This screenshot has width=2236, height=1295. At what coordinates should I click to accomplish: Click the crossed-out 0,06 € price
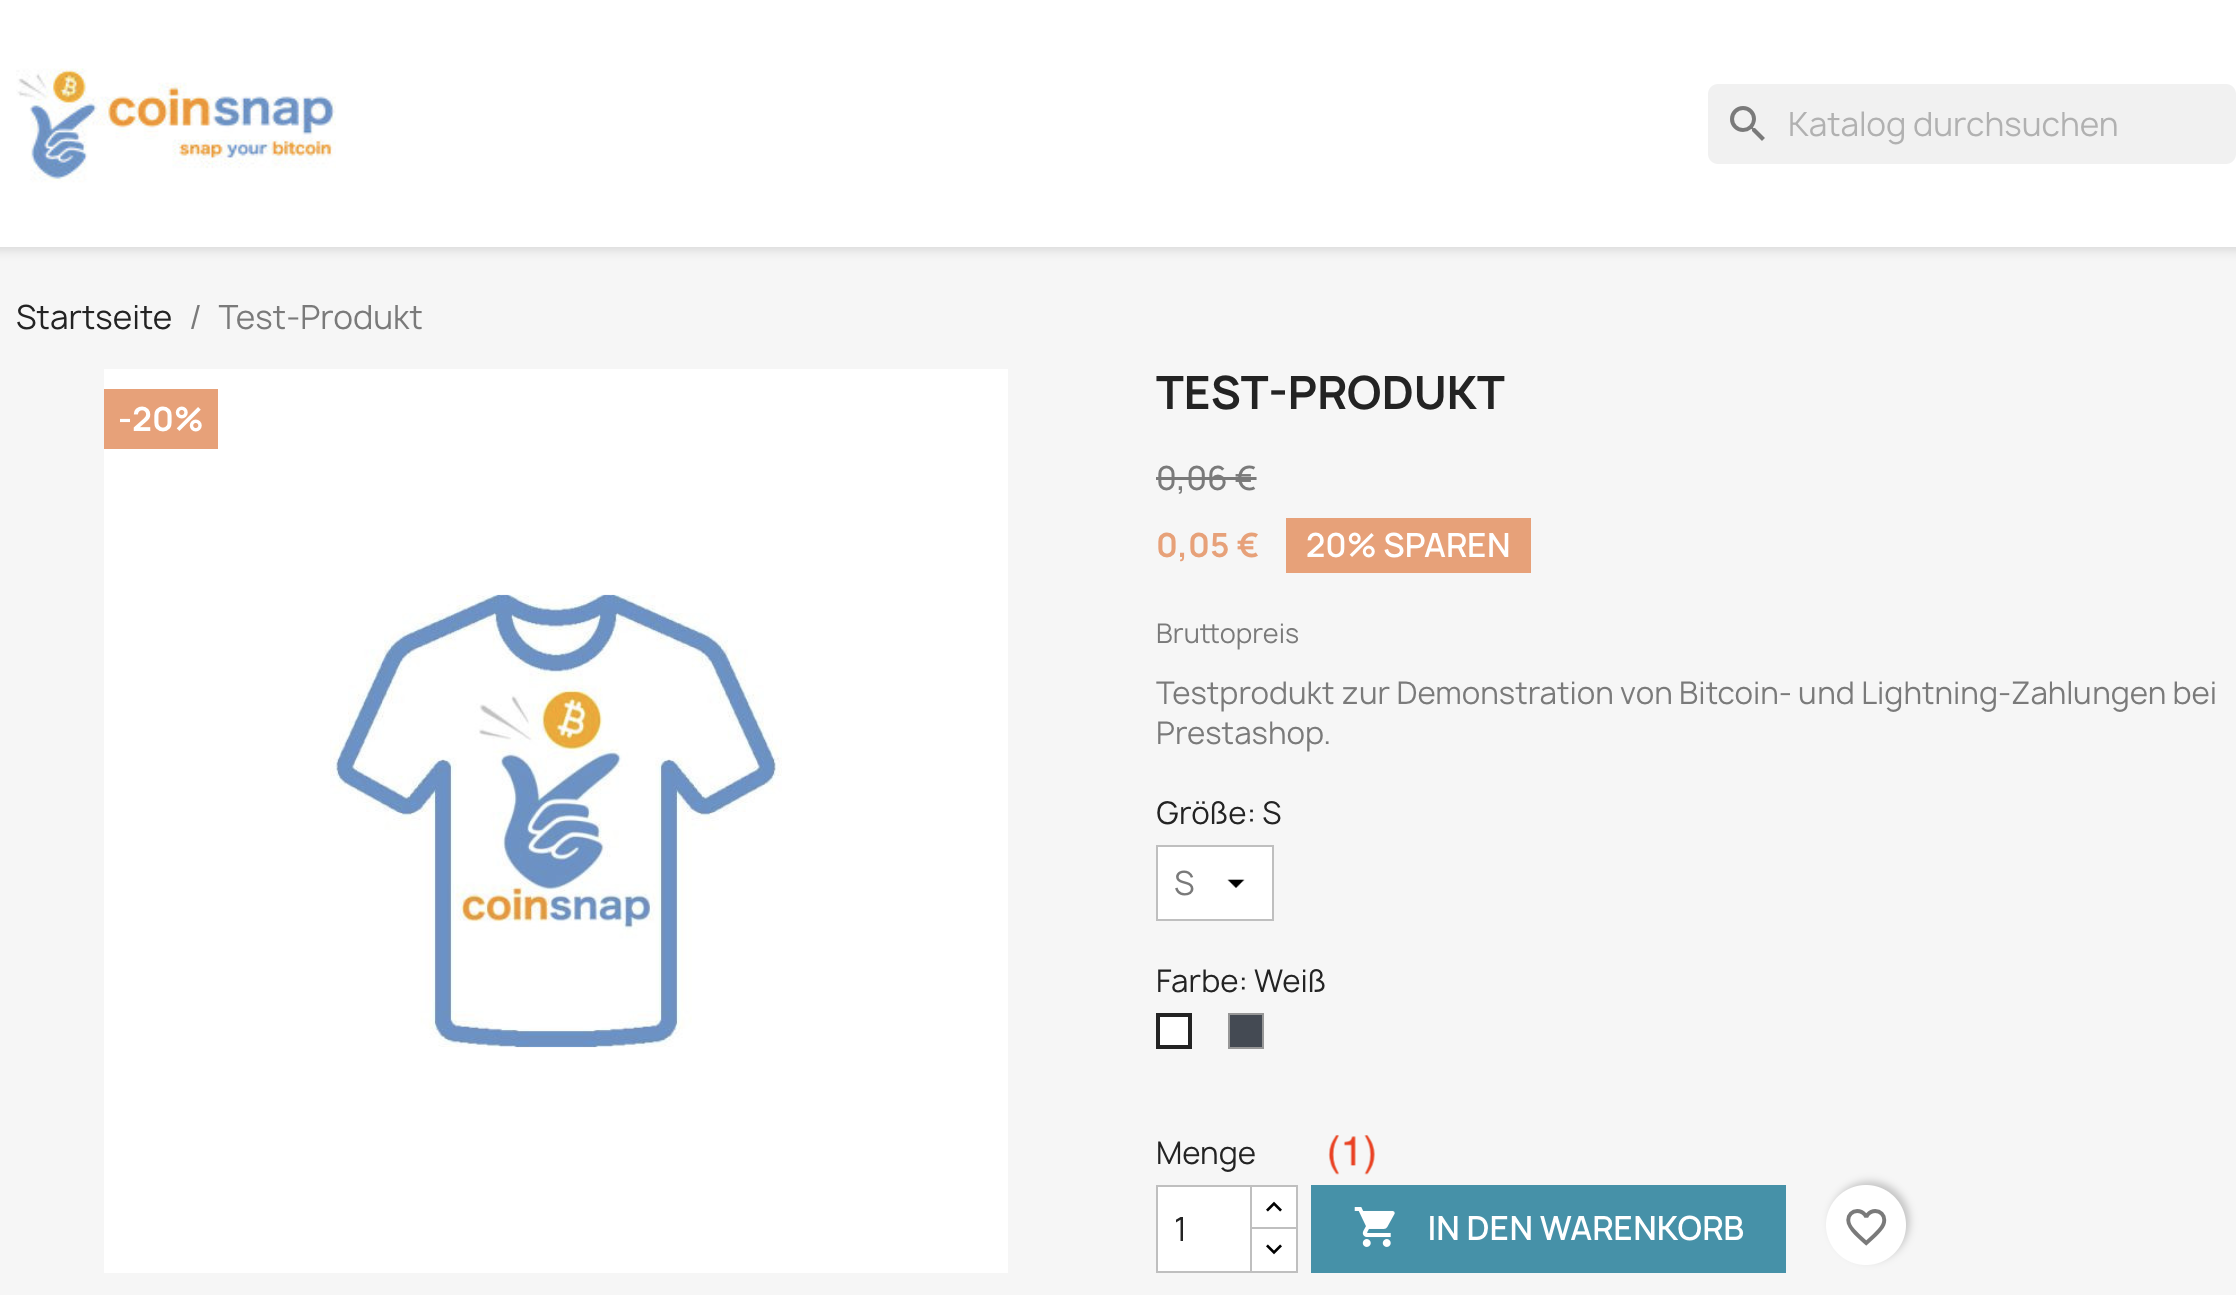point(1206,478)
